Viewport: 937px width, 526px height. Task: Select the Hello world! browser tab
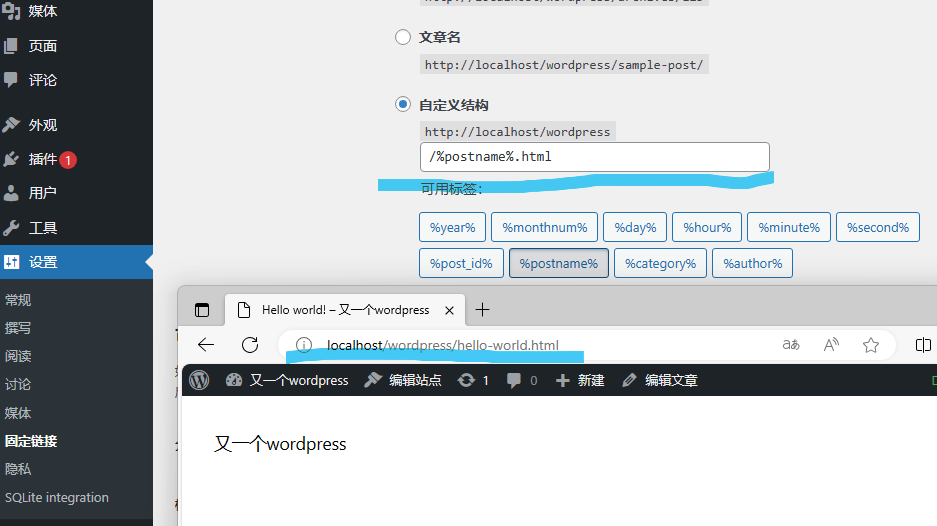345,310
